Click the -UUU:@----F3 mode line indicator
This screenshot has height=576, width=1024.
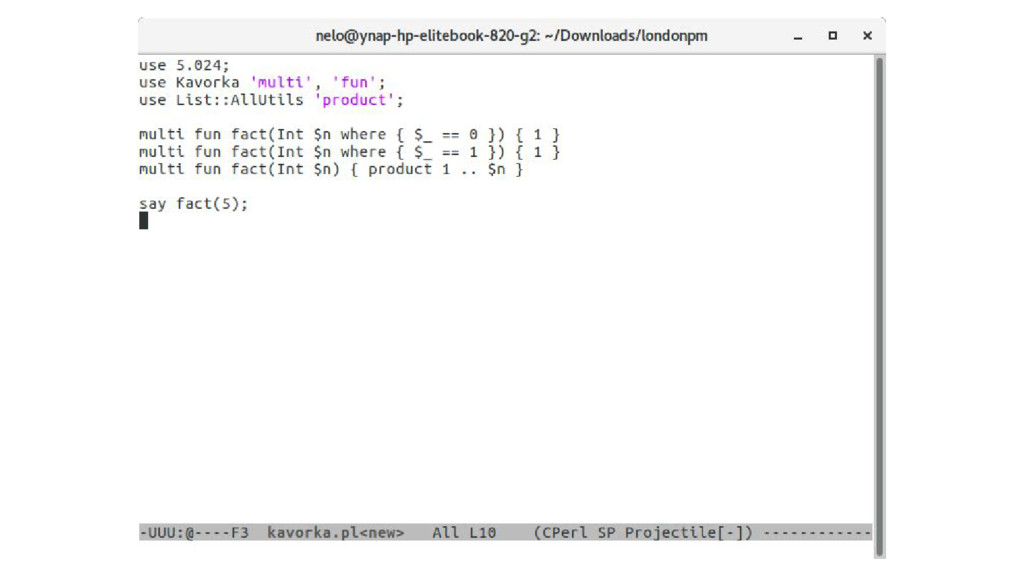pyautogui.click(x=194, y=533)
